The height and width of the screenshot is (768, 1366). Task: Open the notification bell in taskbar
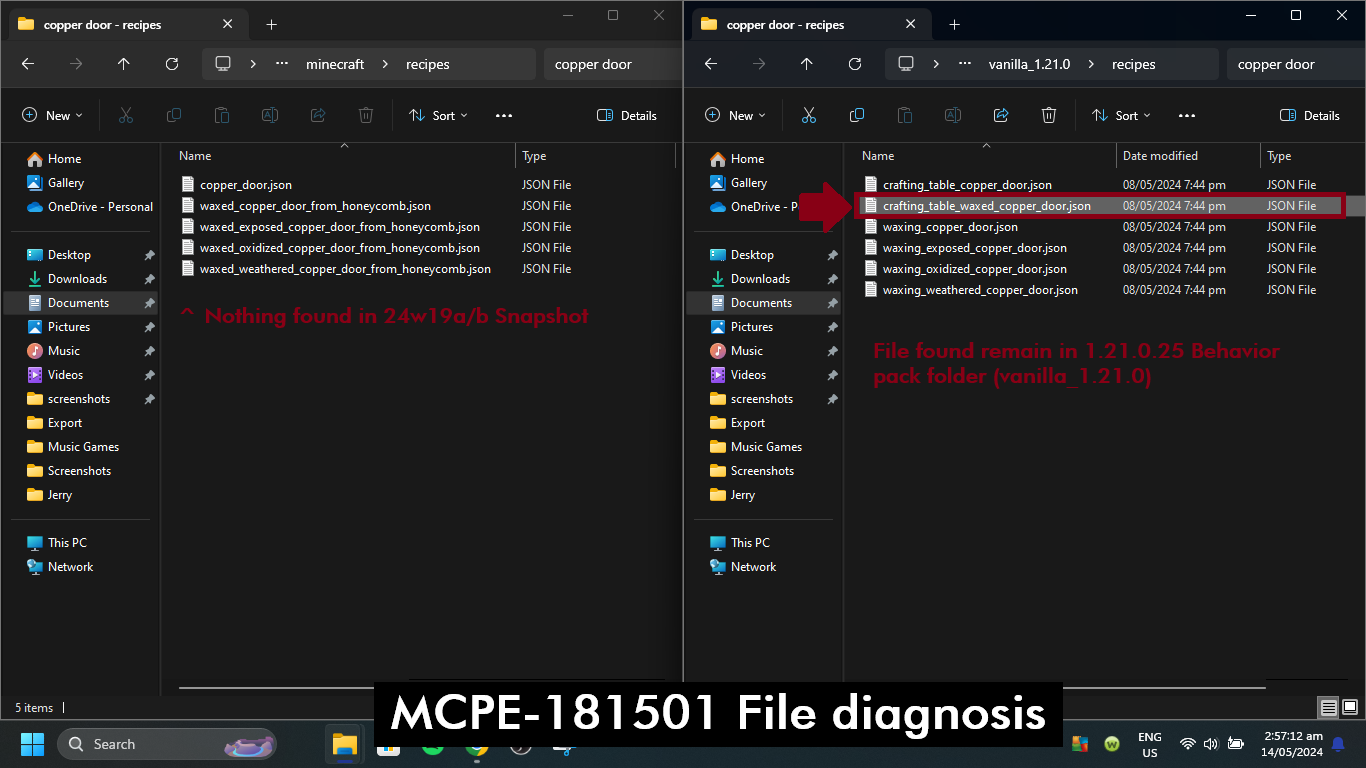coord(1338,744)
